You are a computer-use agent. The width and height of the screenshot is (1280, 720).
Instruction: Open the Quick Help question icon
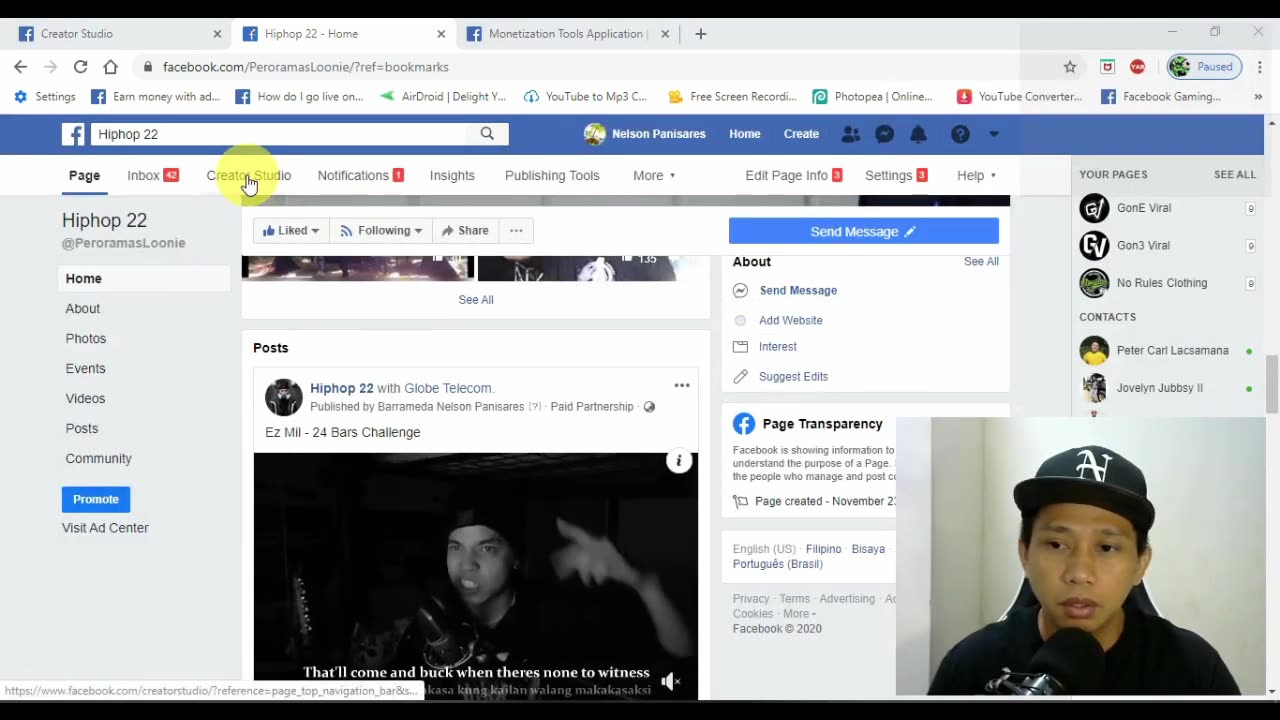click(x=960, y=134)
